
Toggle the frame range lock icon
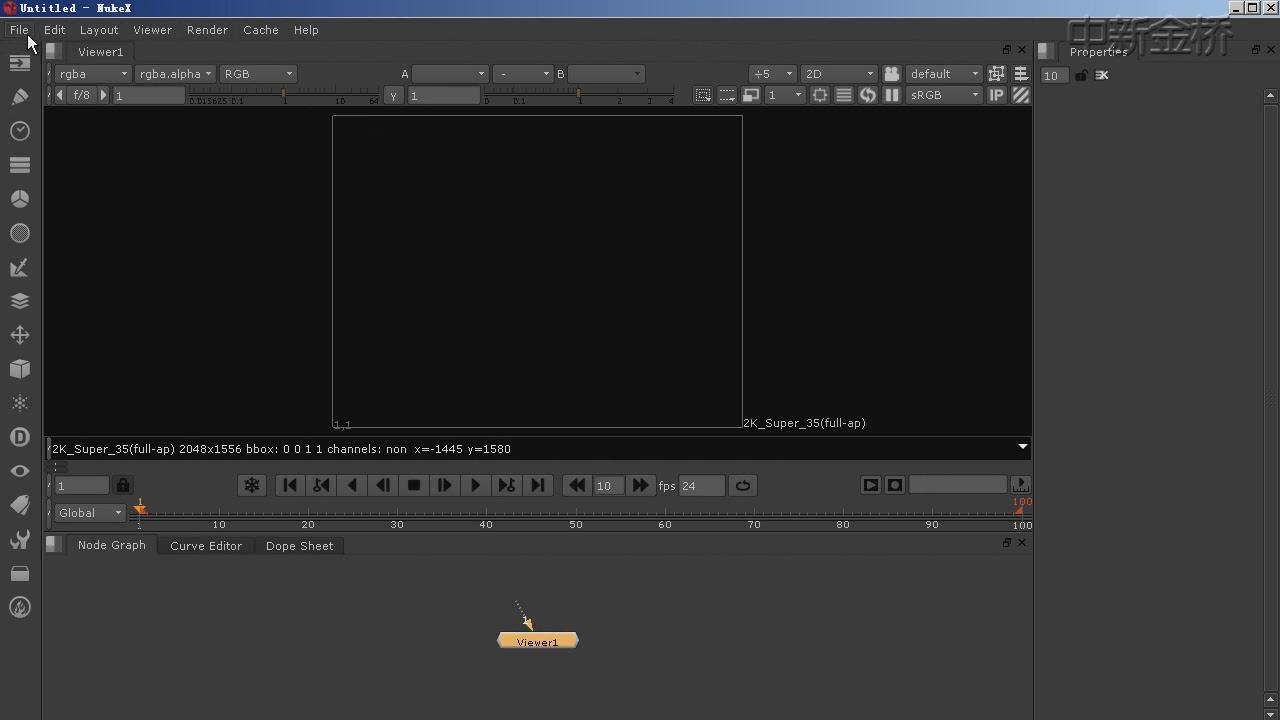click(123, 485)
